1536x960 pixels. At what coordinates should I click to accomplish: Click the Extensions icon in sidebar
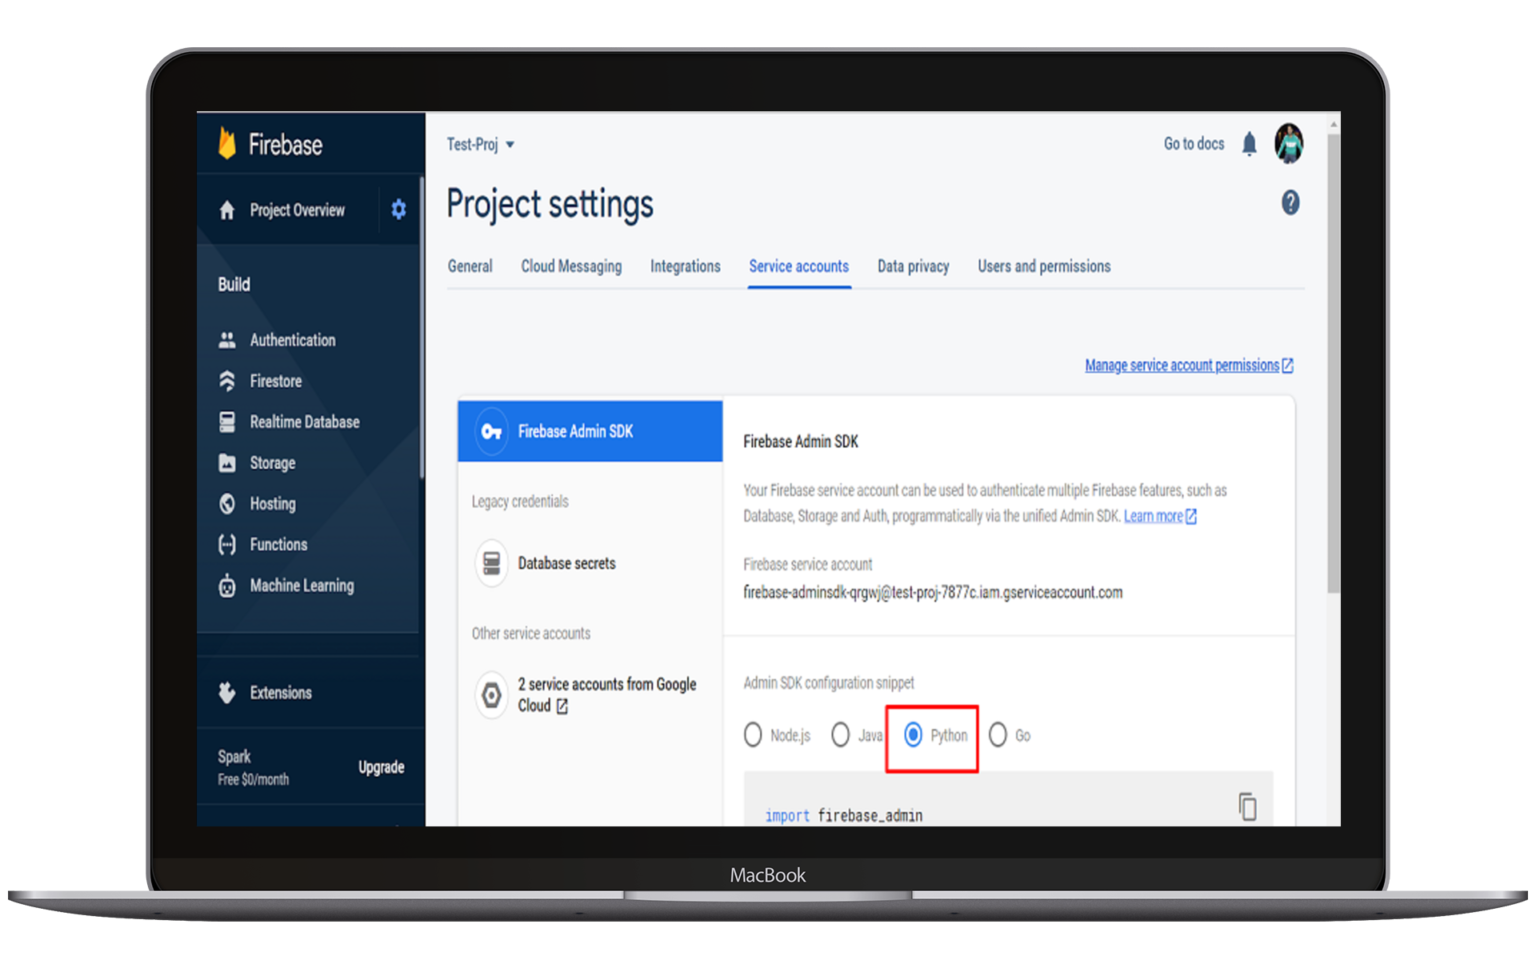tap(227, 692)
